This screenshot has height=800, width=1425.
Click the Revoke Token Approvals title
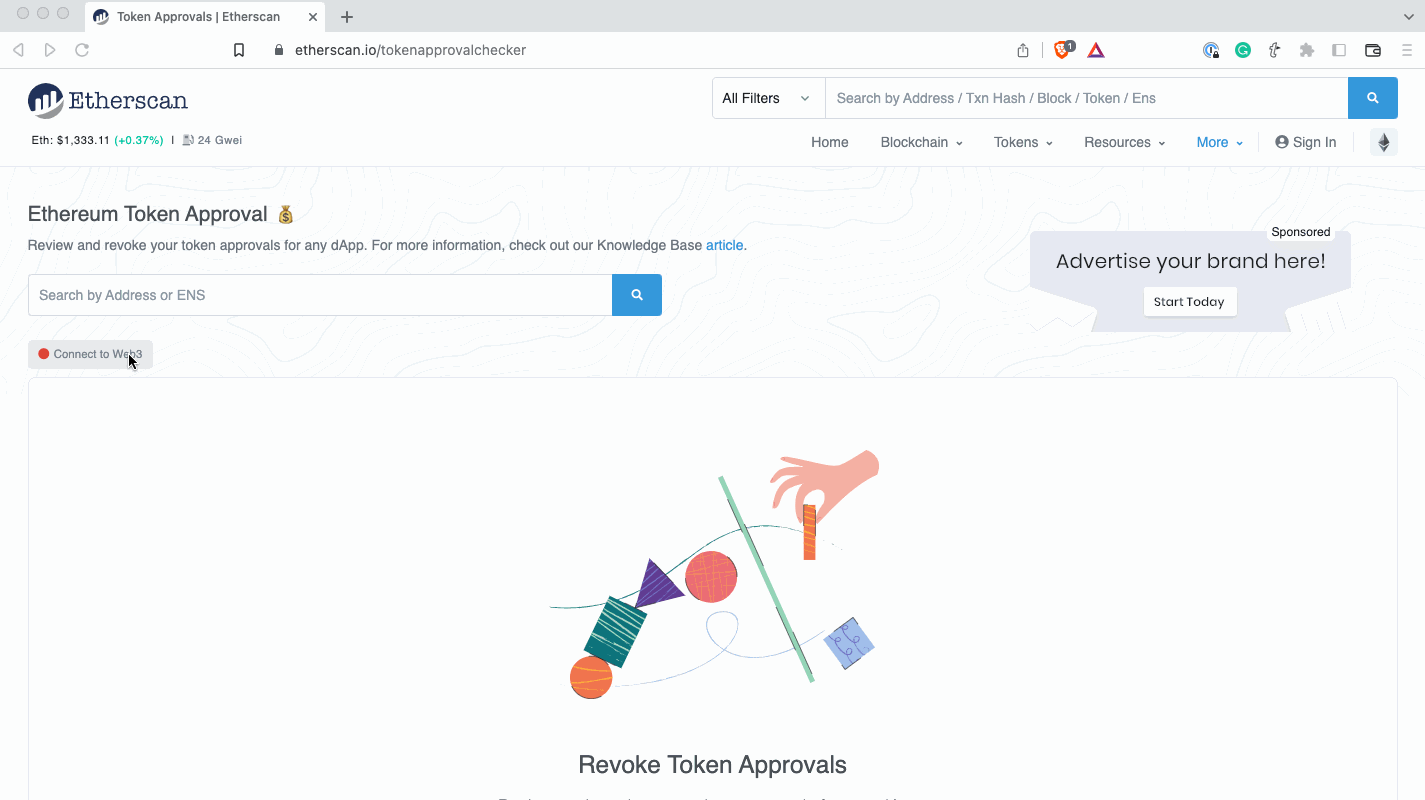[712, 765]
